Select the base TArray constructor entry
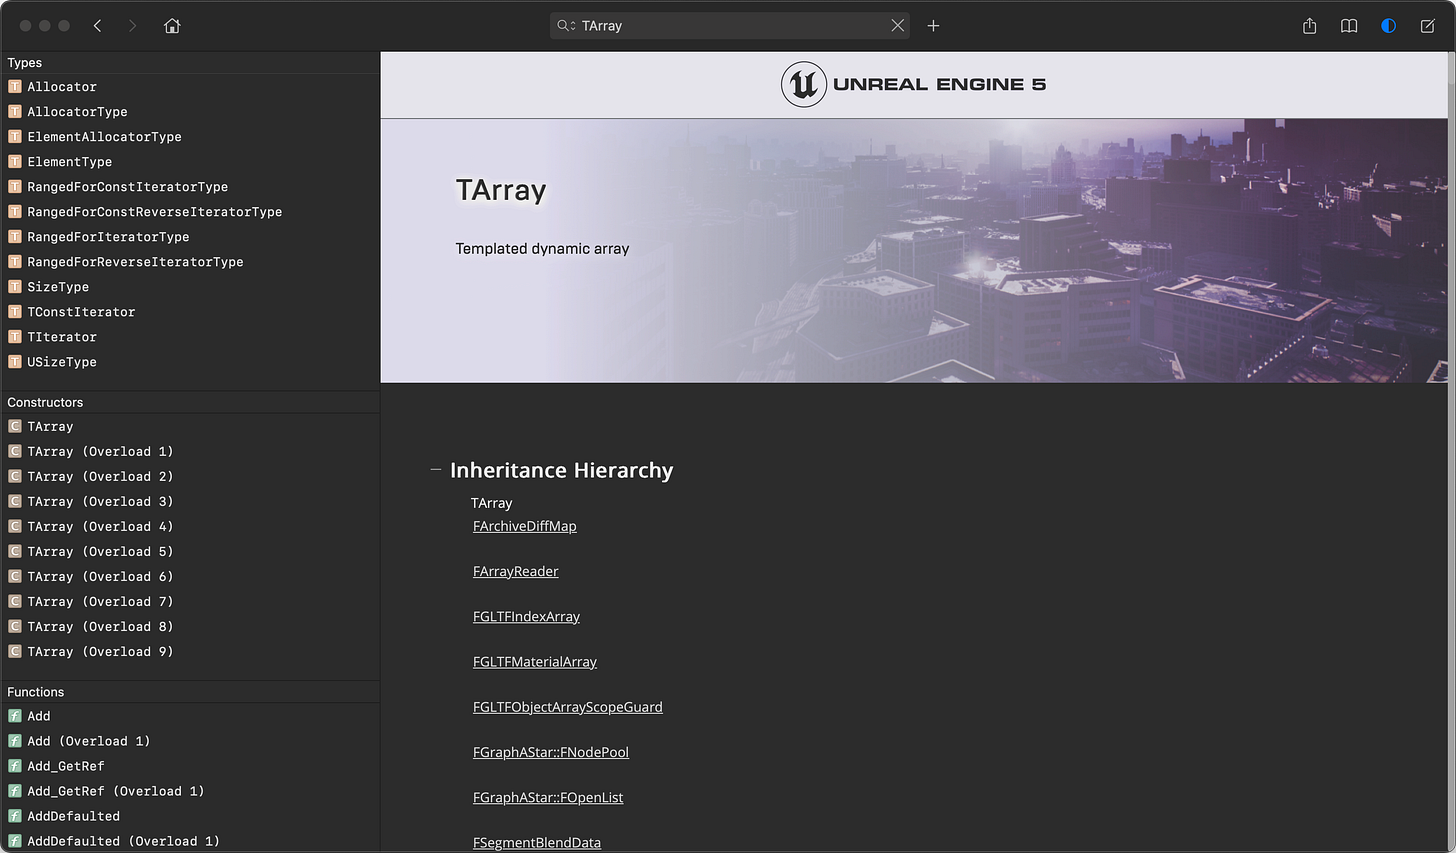 pyautogui.click(x=190, y=426)
